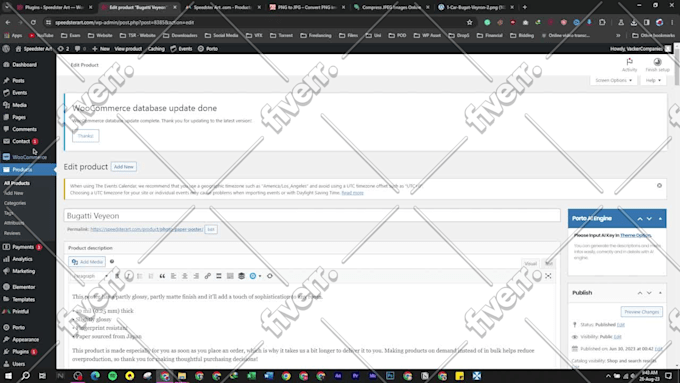The width and height of the screenshot is (680, 383).
Task: Click Edit link next to Status: Published
Action: click(621, 324)
